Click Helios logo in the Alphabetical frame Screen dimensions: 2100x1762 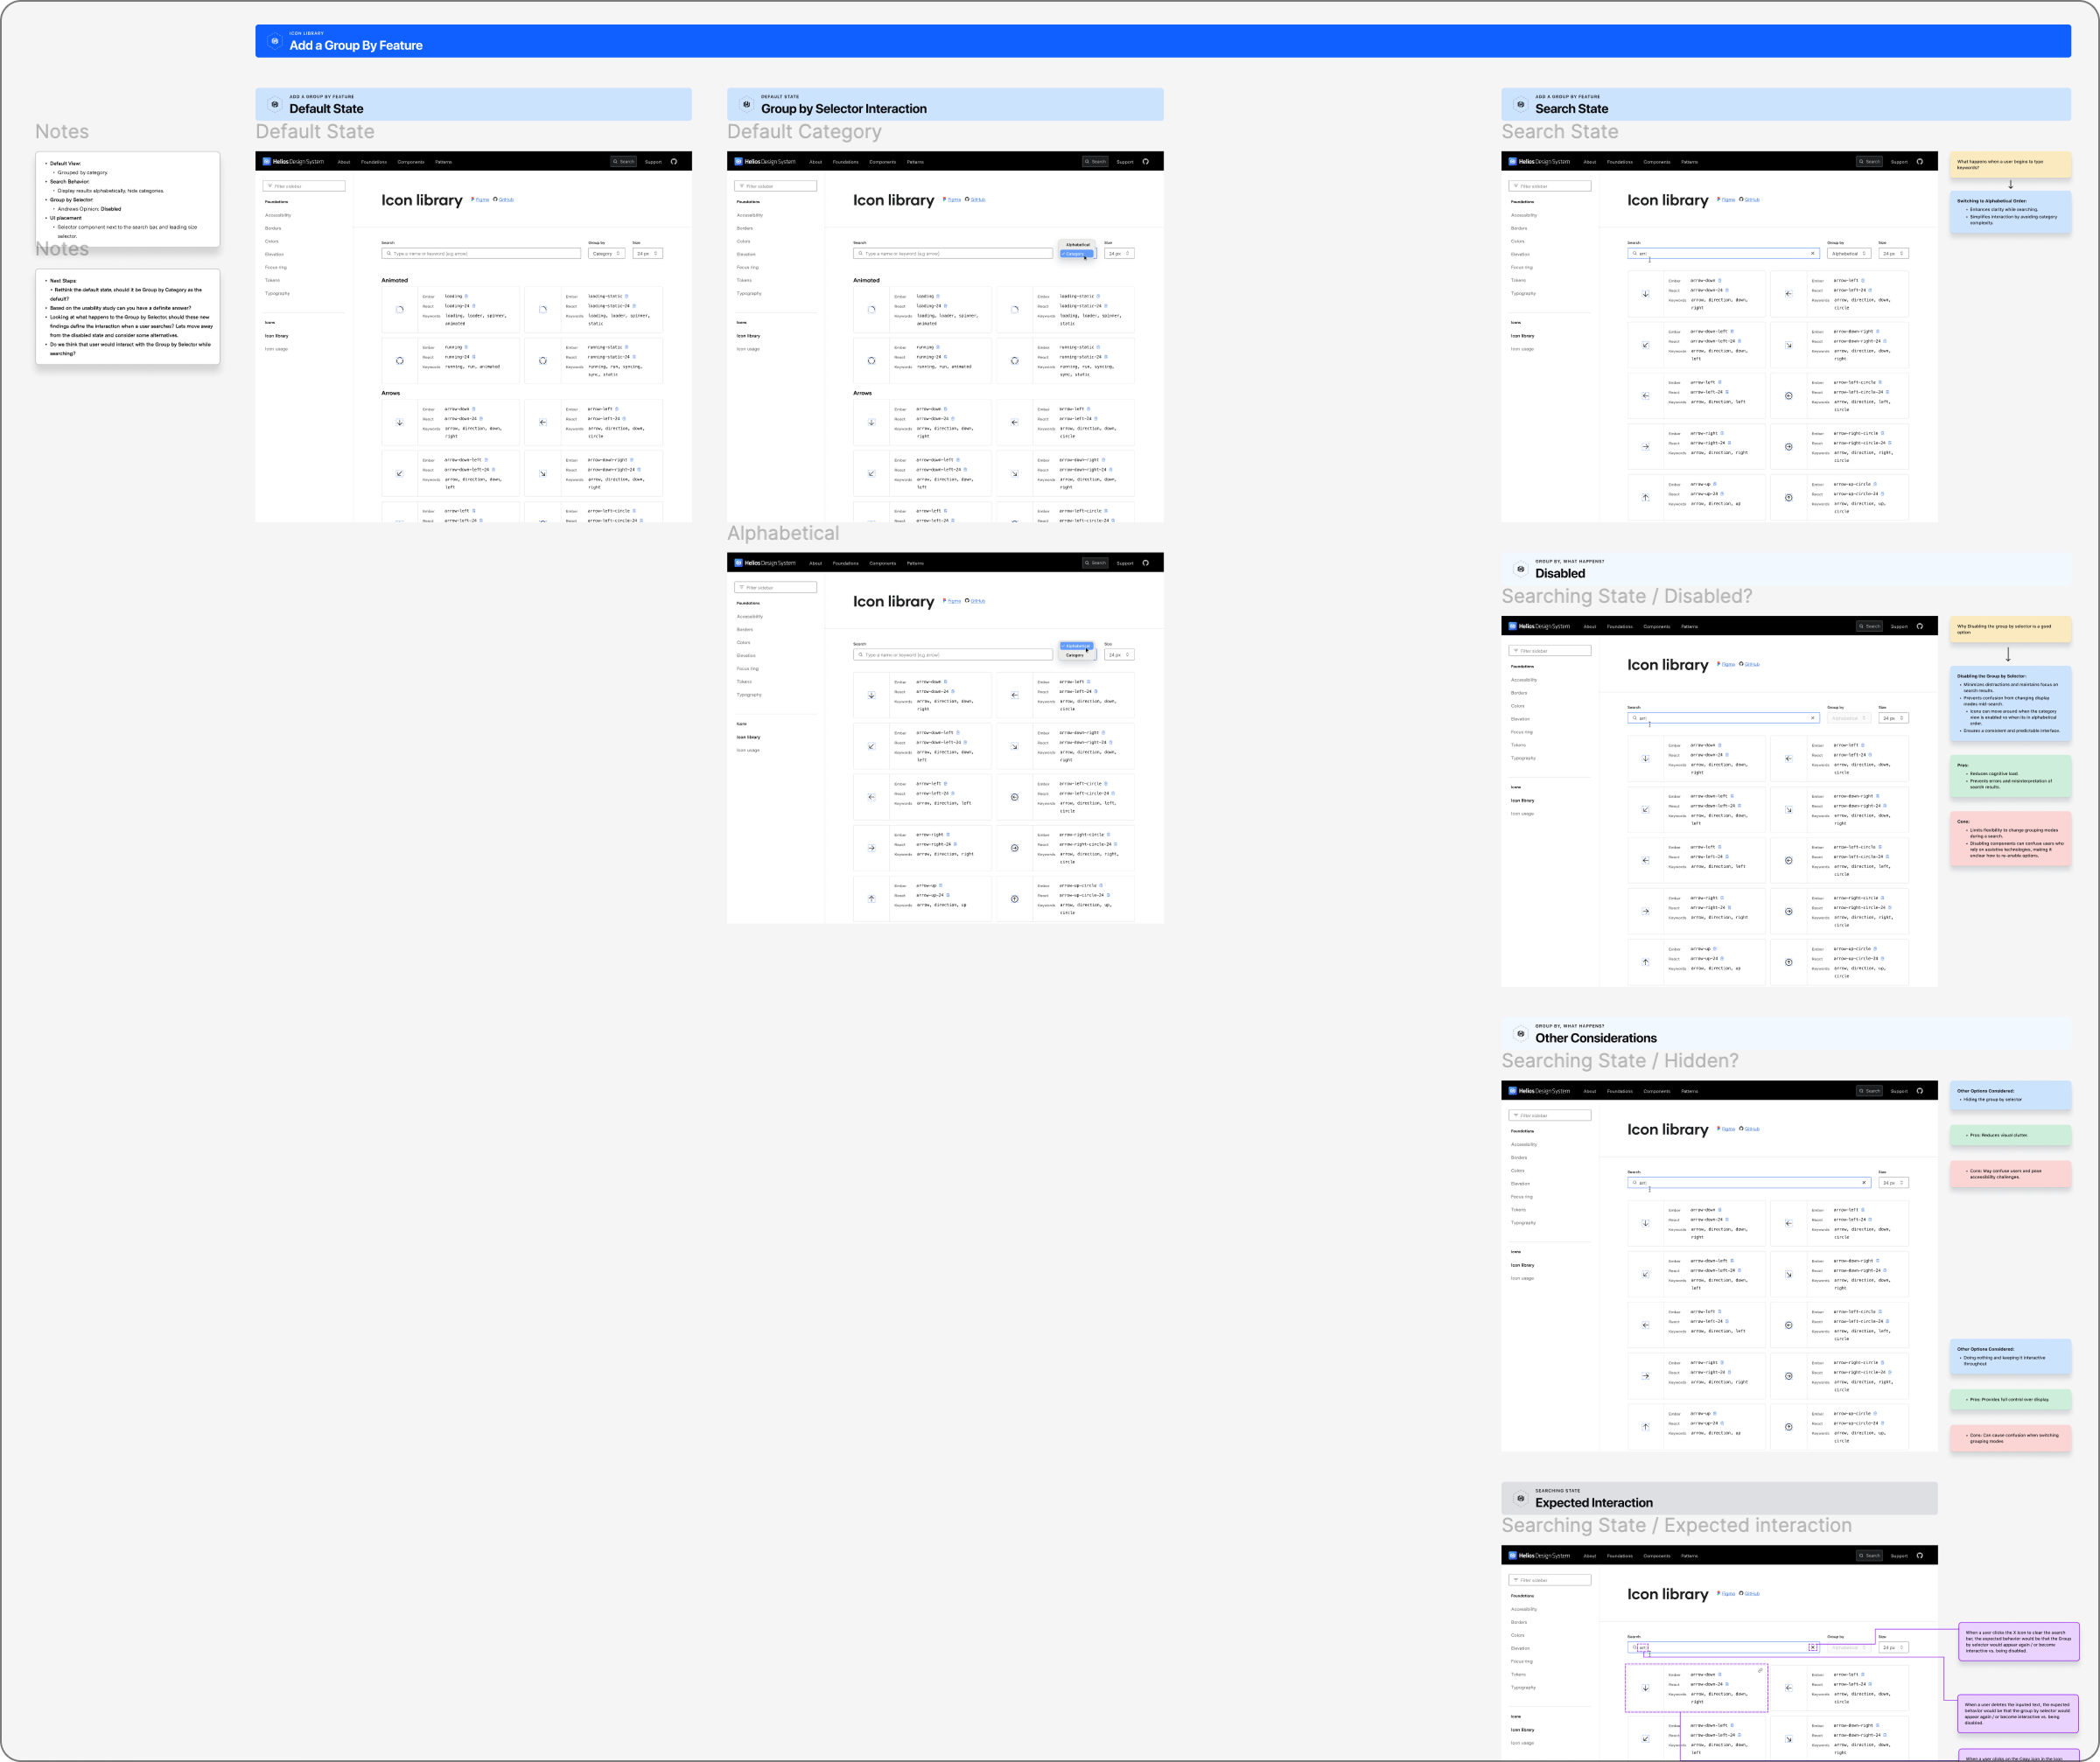click(x=739, y=563)
